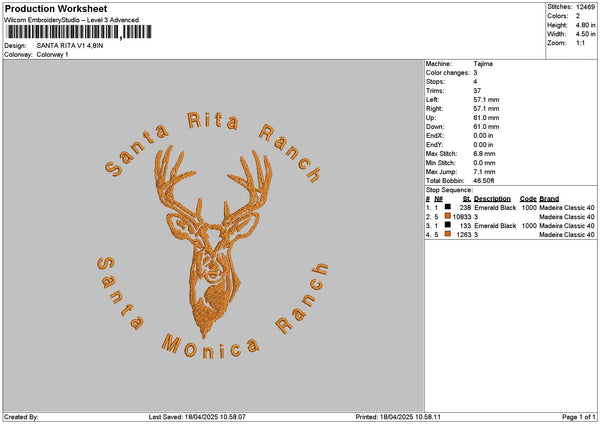Click the "Brand" column header

[x=549, y=199]
